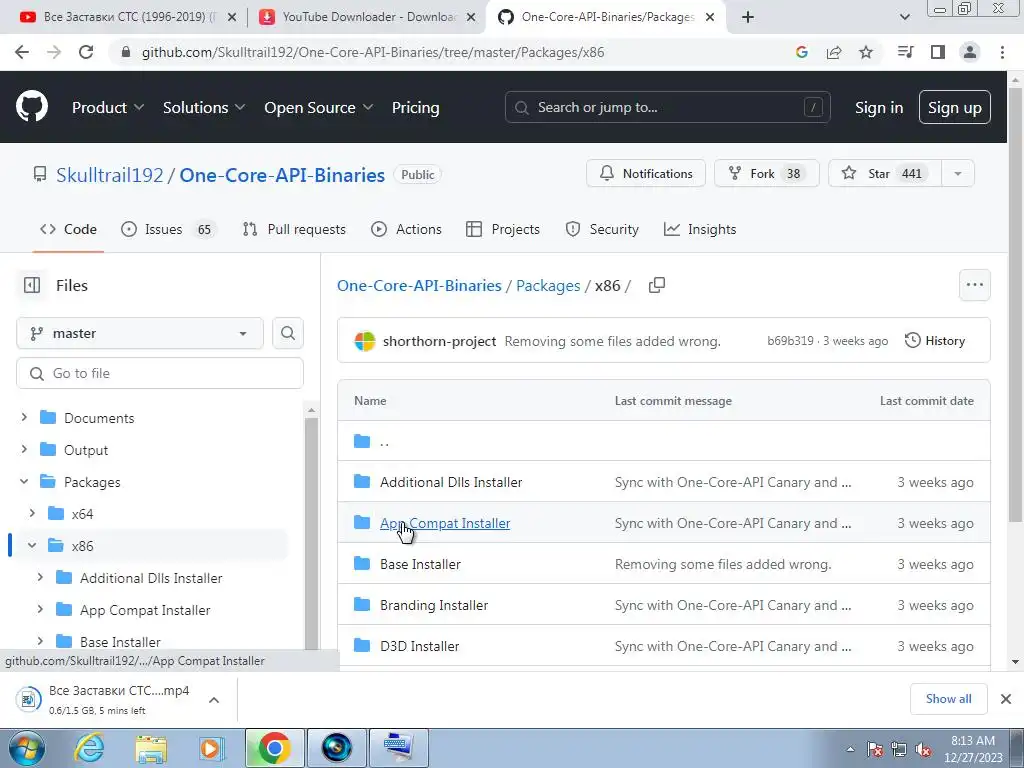Screen dimensions: 1024x768
Task: Go back with the browser back arrow
Action: click(x=22, y=52)
